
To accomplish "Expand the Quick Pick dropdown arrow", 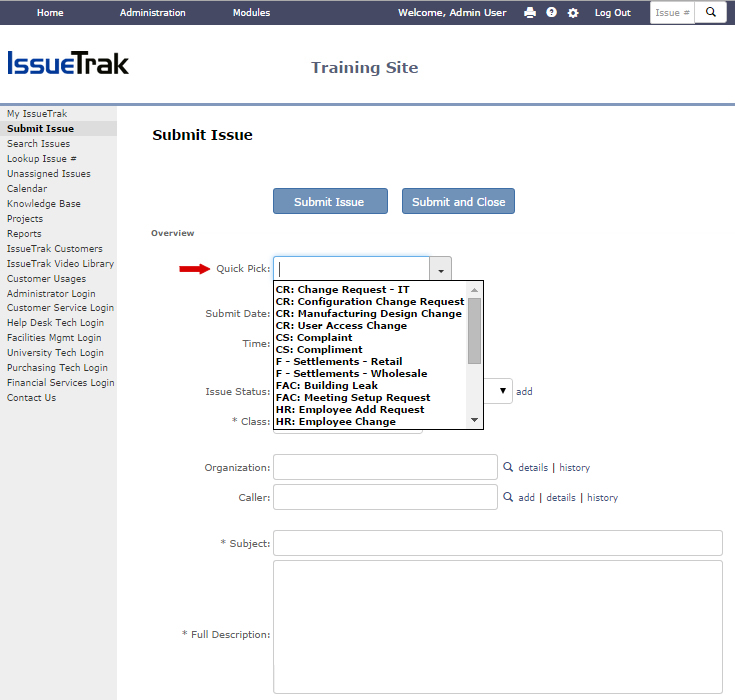I will tap(441, 269).
